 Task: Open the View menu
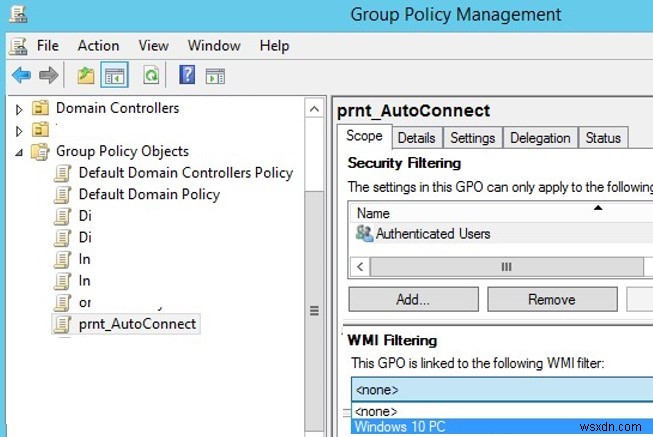coord(153,45)
